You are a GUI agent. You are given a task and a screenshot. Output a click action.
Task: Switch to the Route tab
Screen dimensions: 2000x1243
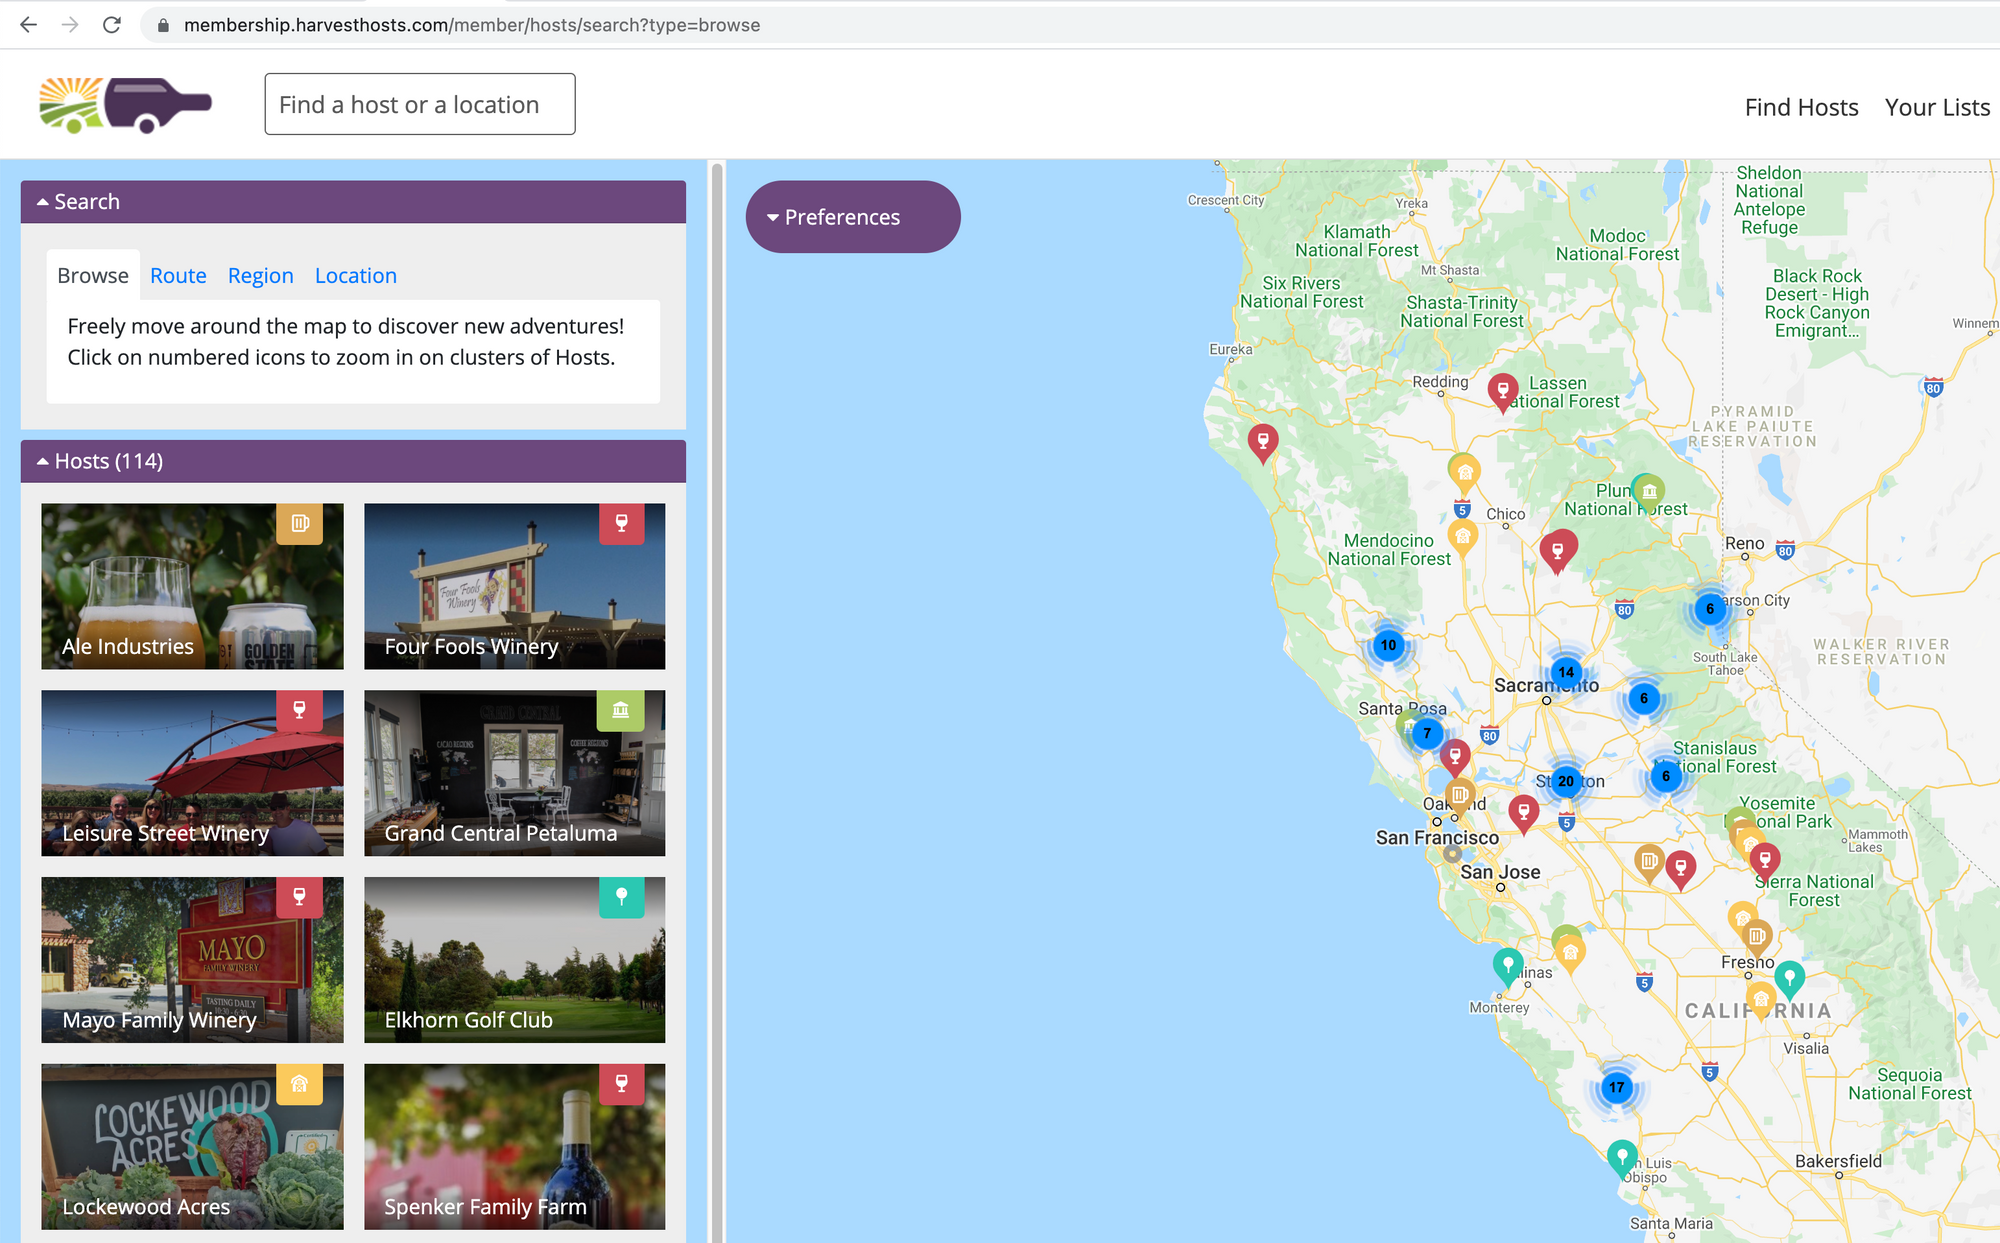point(178,276)
